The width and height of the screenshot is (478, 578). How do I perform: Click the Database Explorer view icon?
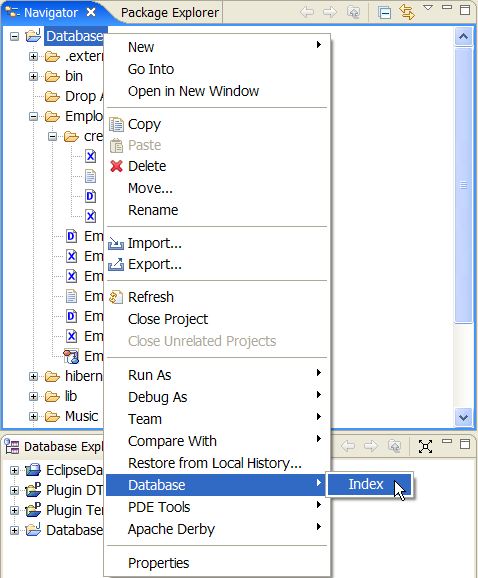(x=12, y=446)
